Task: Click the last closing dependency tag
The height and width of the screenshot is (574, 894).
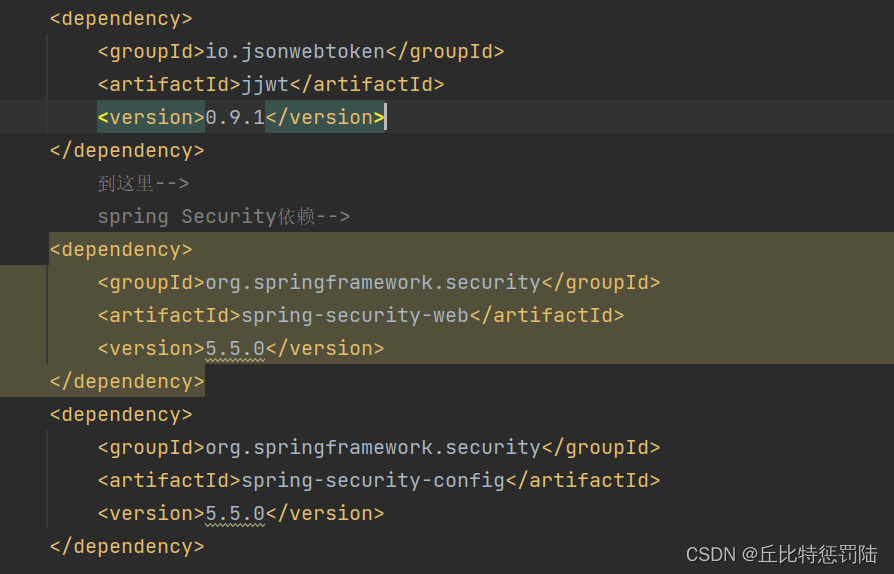Action: [x=127, y=547]
